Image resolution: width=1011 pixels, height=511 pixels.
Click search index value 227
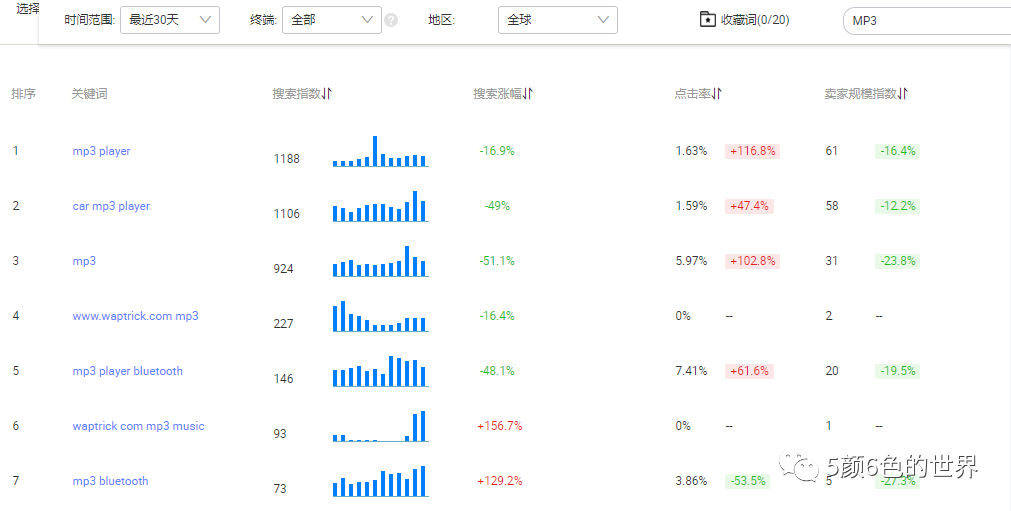point(283,323)
